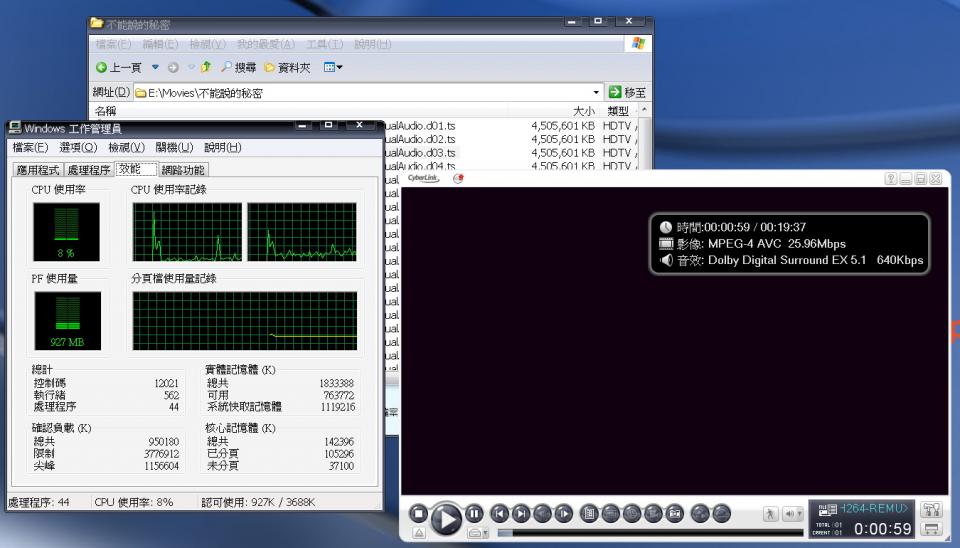Click the Up folder icon in Explorer

(x=206, y=67)
